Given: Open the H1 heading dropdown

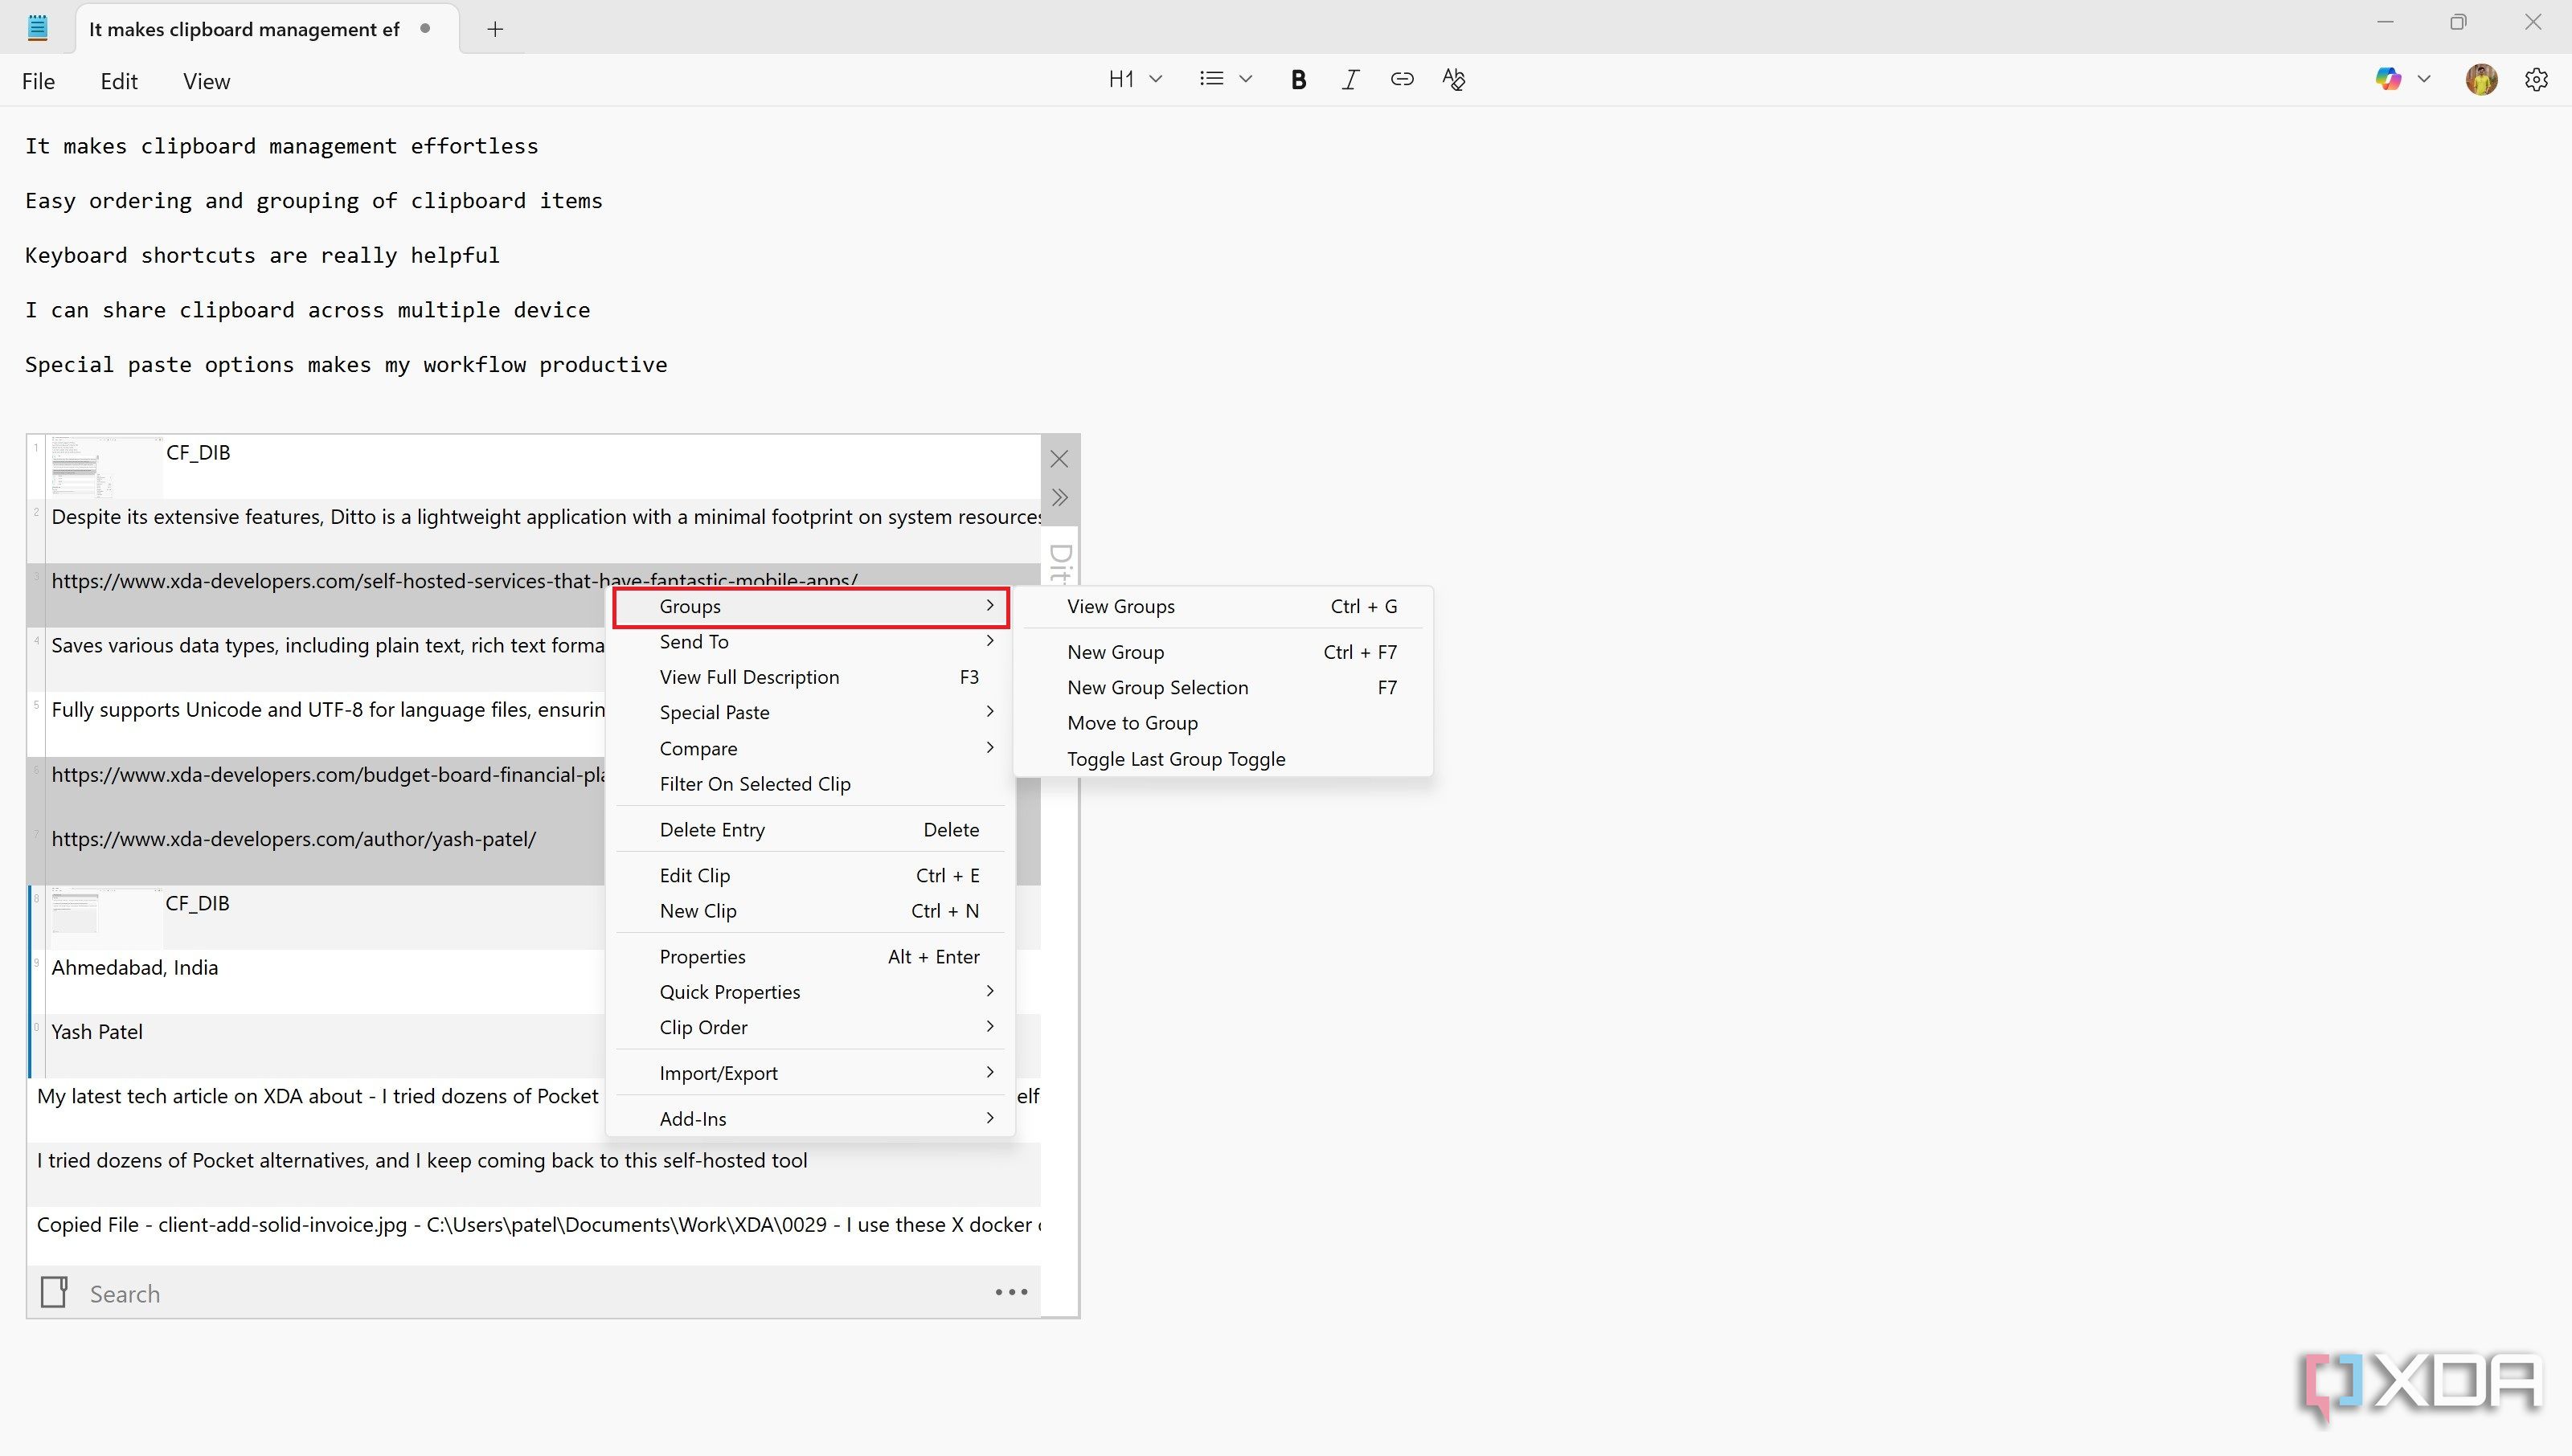Looking at the screenshot, I should pos(1134,79).
